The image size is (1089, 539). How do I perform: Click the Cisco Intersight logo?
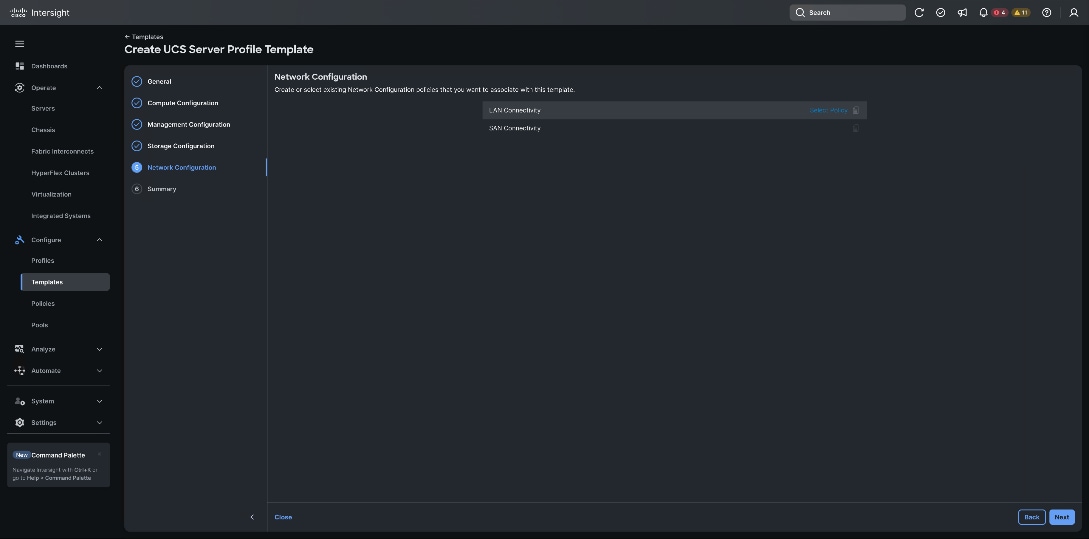click(40, 13)
